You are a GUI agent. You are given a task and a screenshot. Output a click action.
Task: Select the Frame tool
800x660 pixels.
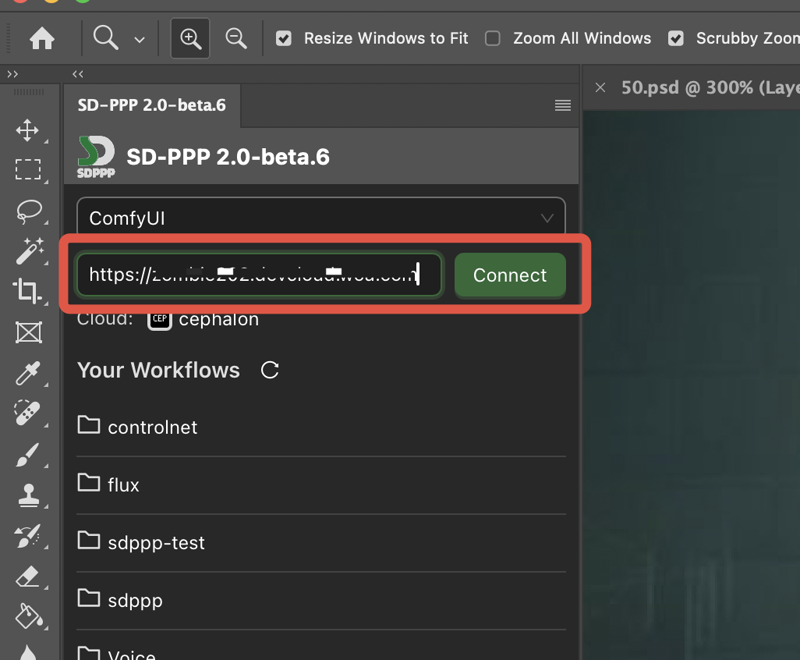click(29, 333)
